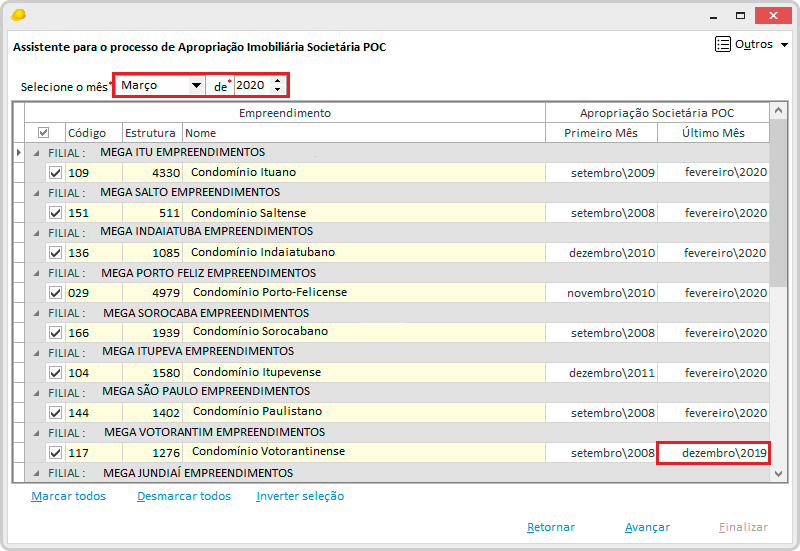
Task: Uncheck Condomínio Itupevense row 104
Action: click(55, 372)
